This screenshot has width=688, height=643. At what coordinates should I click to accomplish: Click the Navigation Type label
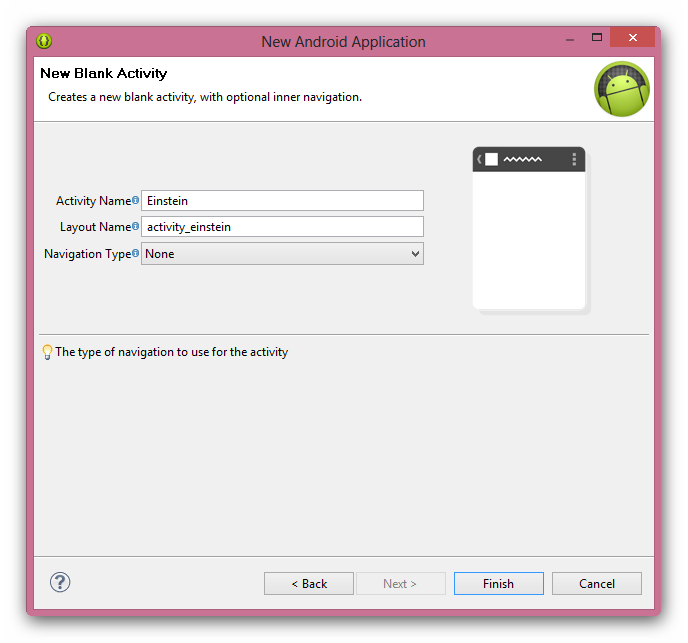tap(88, 254)
